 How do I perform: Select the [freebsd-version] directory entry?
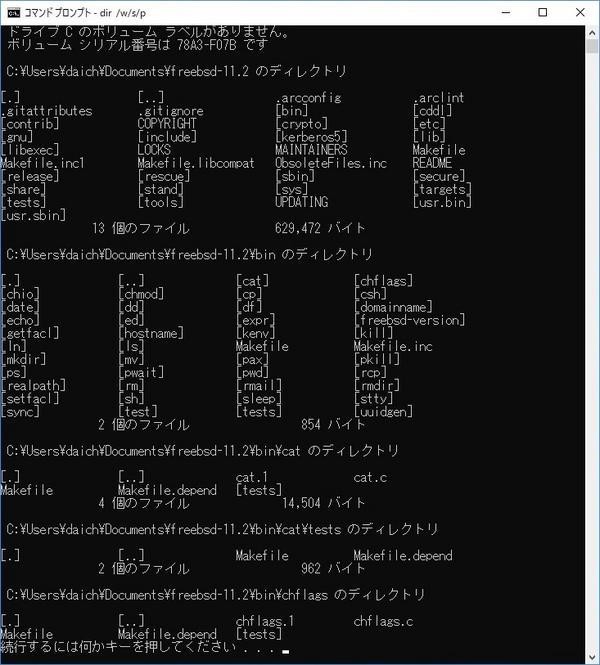(410, 320)
